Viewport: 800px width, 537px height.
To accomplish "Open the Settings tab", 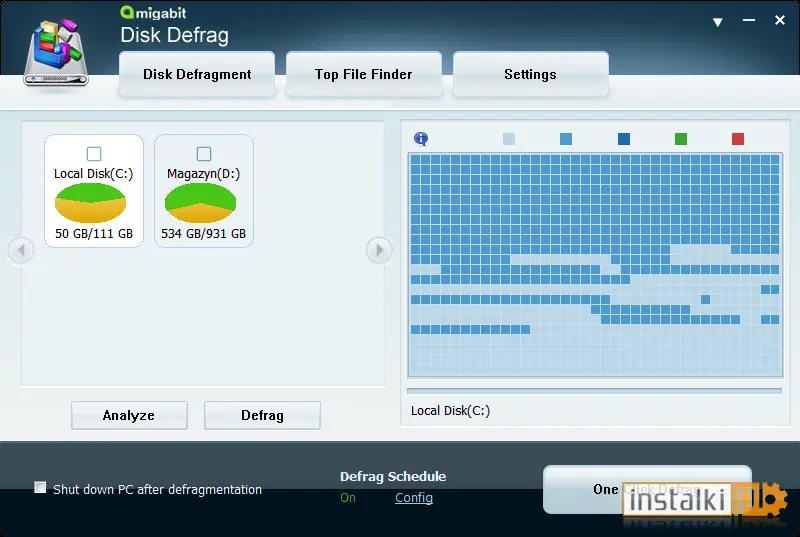I will click(531, 74).
